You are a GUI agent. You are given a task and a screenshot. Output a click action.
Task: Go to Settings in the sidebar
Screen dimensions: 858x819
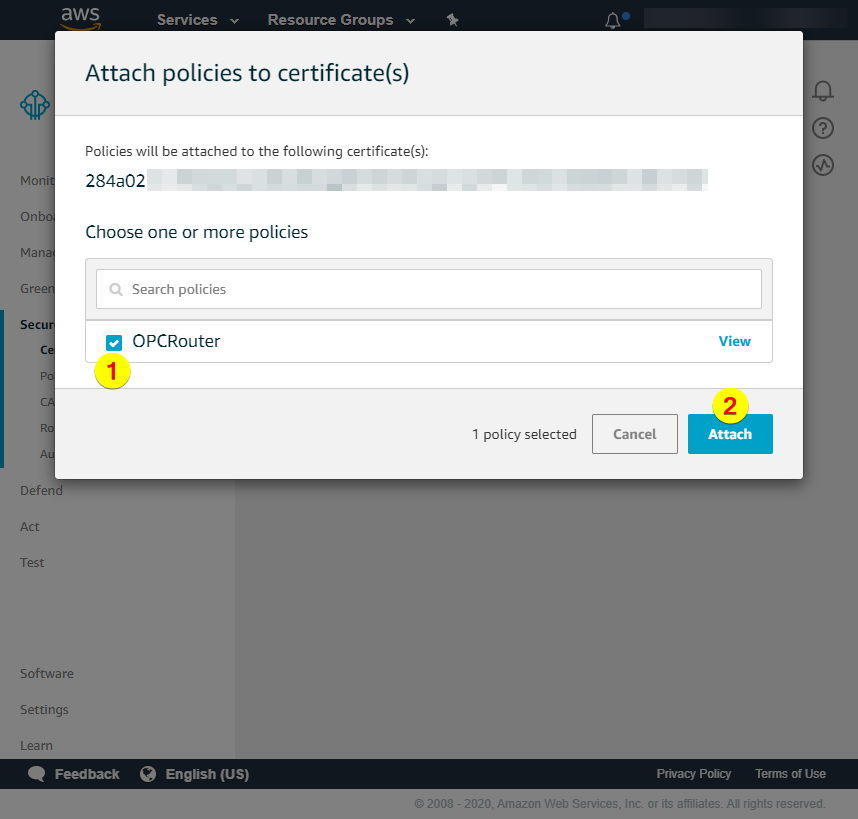coord(44,710)
